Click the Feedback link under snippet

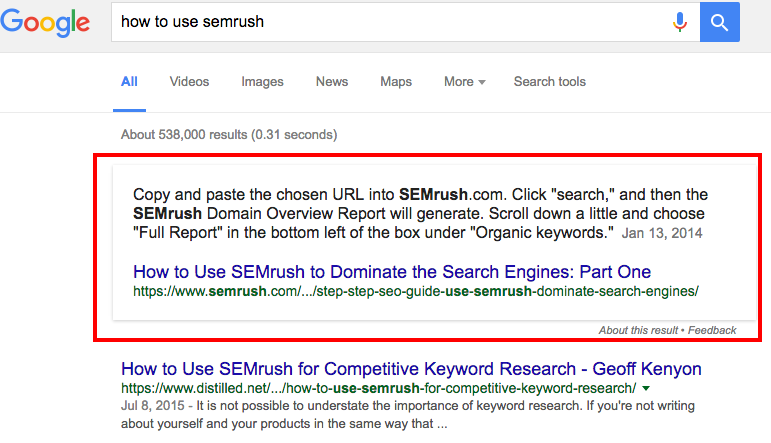tap(712, 330)
